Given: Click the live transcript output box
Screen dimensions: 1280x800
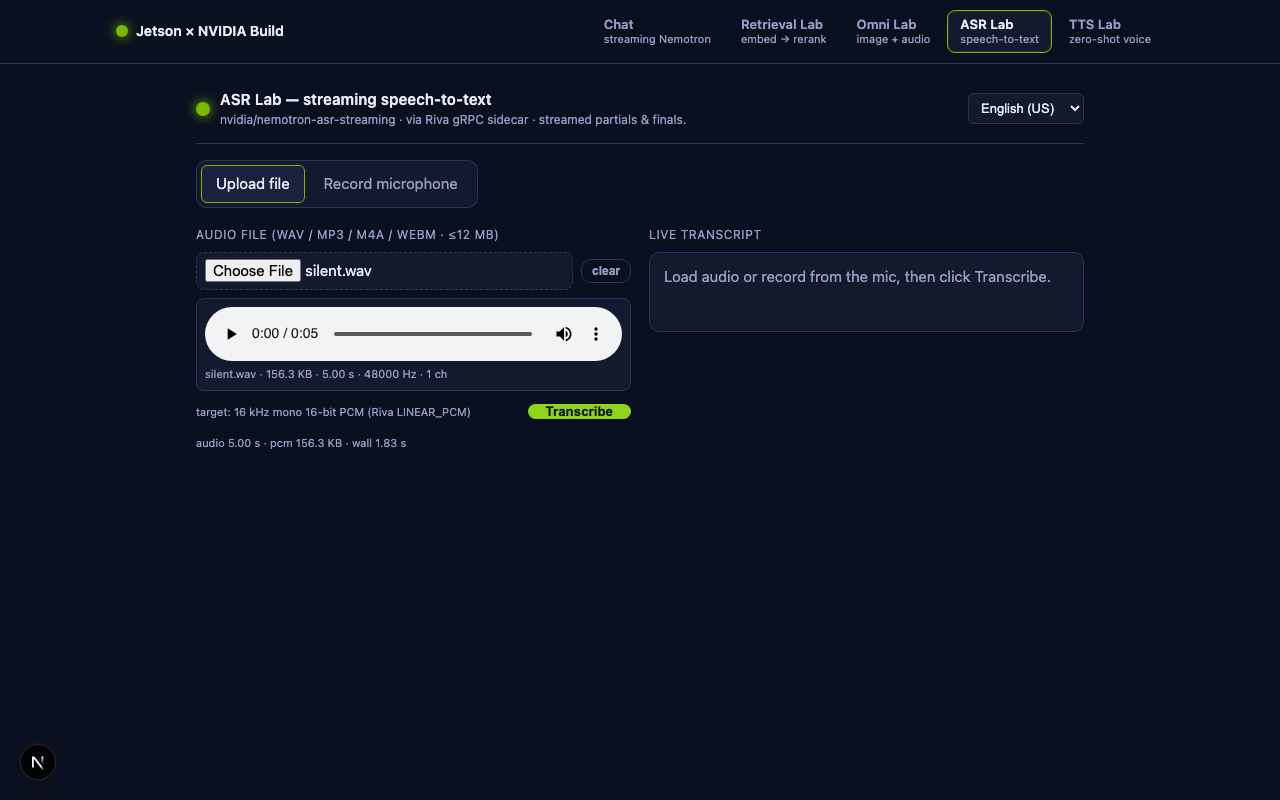Looking at the screenshot, I should click(x=866, y=292).
